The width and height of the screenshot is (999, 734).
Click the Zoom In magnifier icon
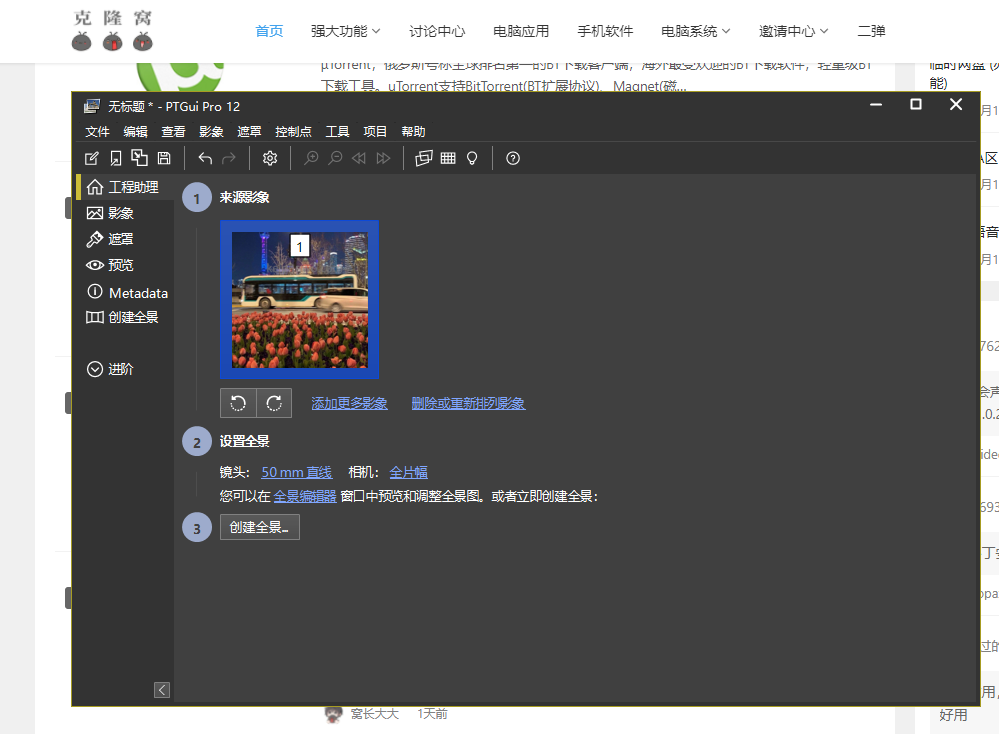click(x=311, y=158)
